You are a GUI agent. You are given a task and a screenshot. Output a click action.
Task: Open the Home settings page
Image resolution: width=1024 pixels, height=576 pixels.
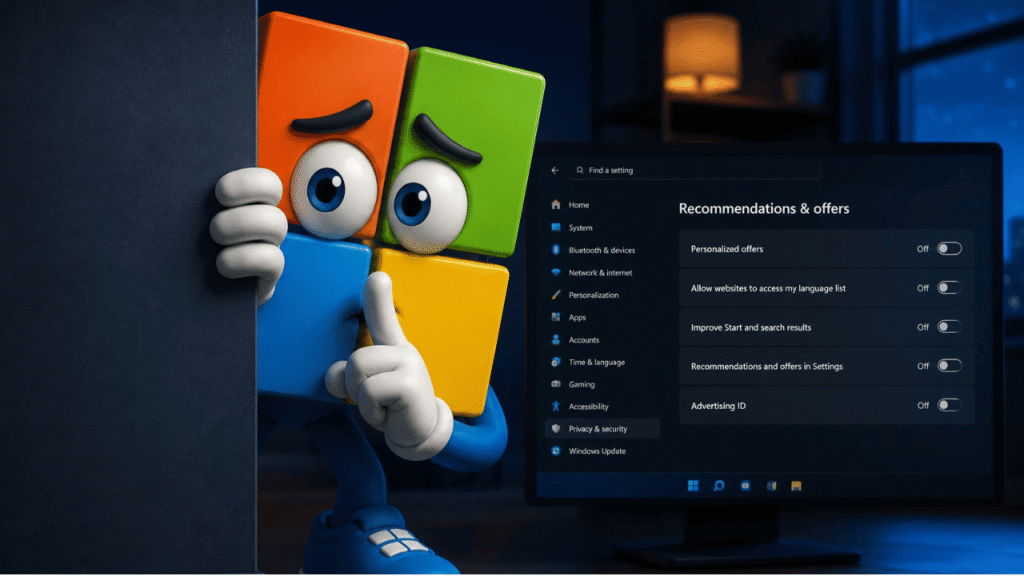pyautogui.click(x=579, y=205)
